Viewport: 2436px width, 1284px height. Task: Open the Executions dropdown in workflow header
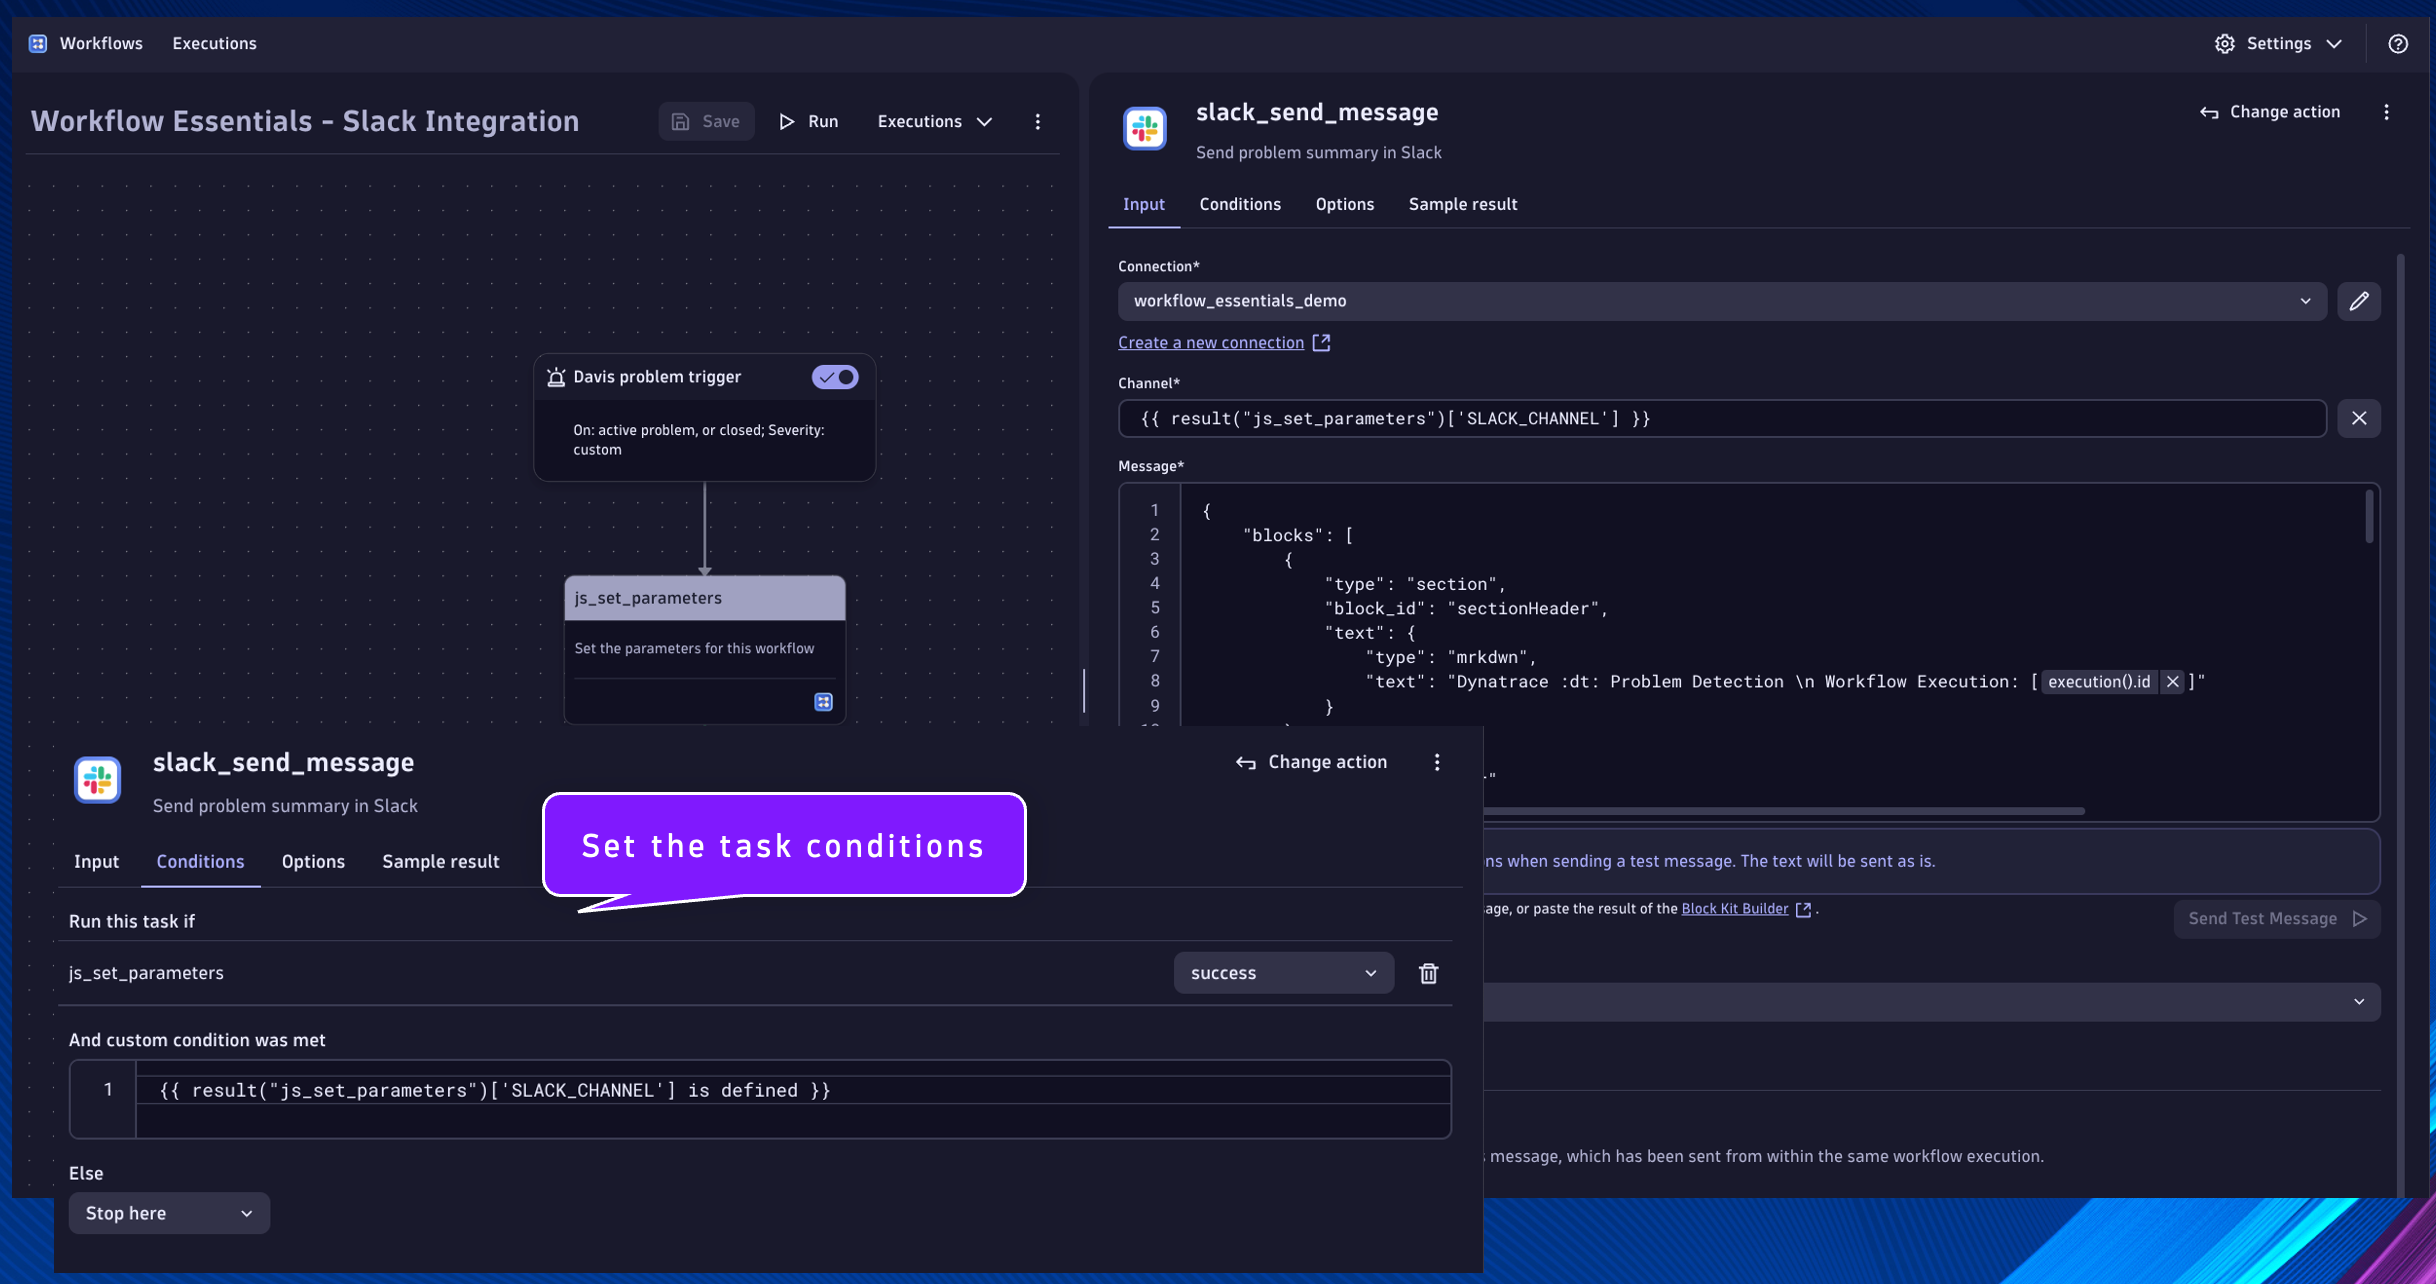(x=934, y=121)
